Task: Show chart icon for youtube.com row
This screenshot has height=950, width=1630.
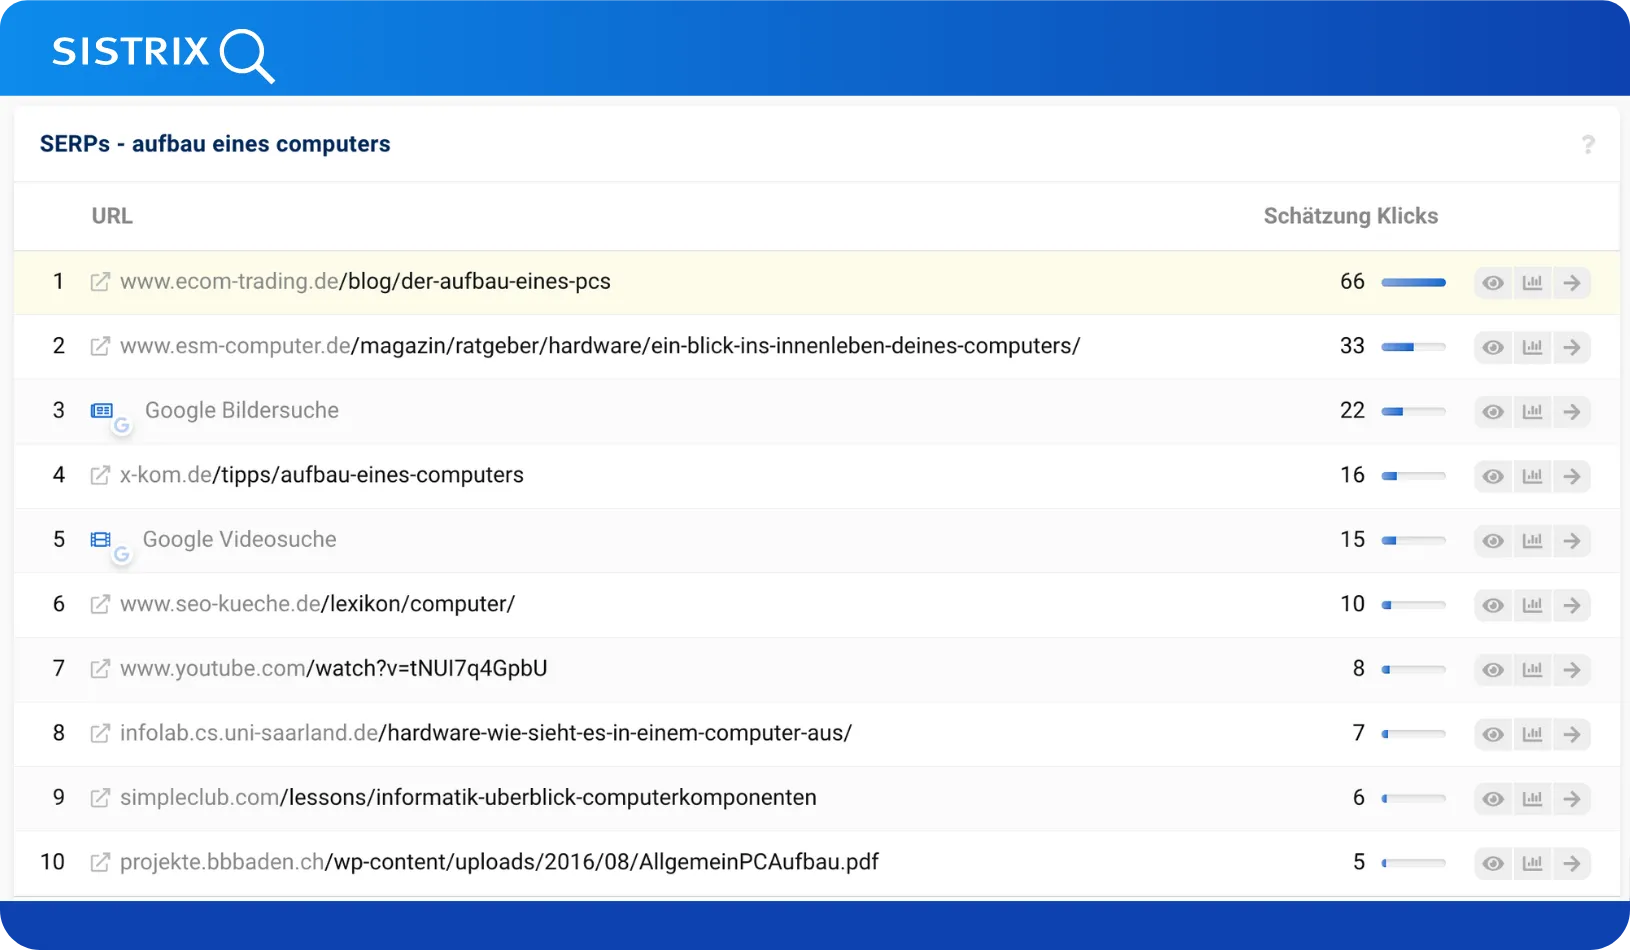Action: pyautogui.click(x=1532, y=670)
